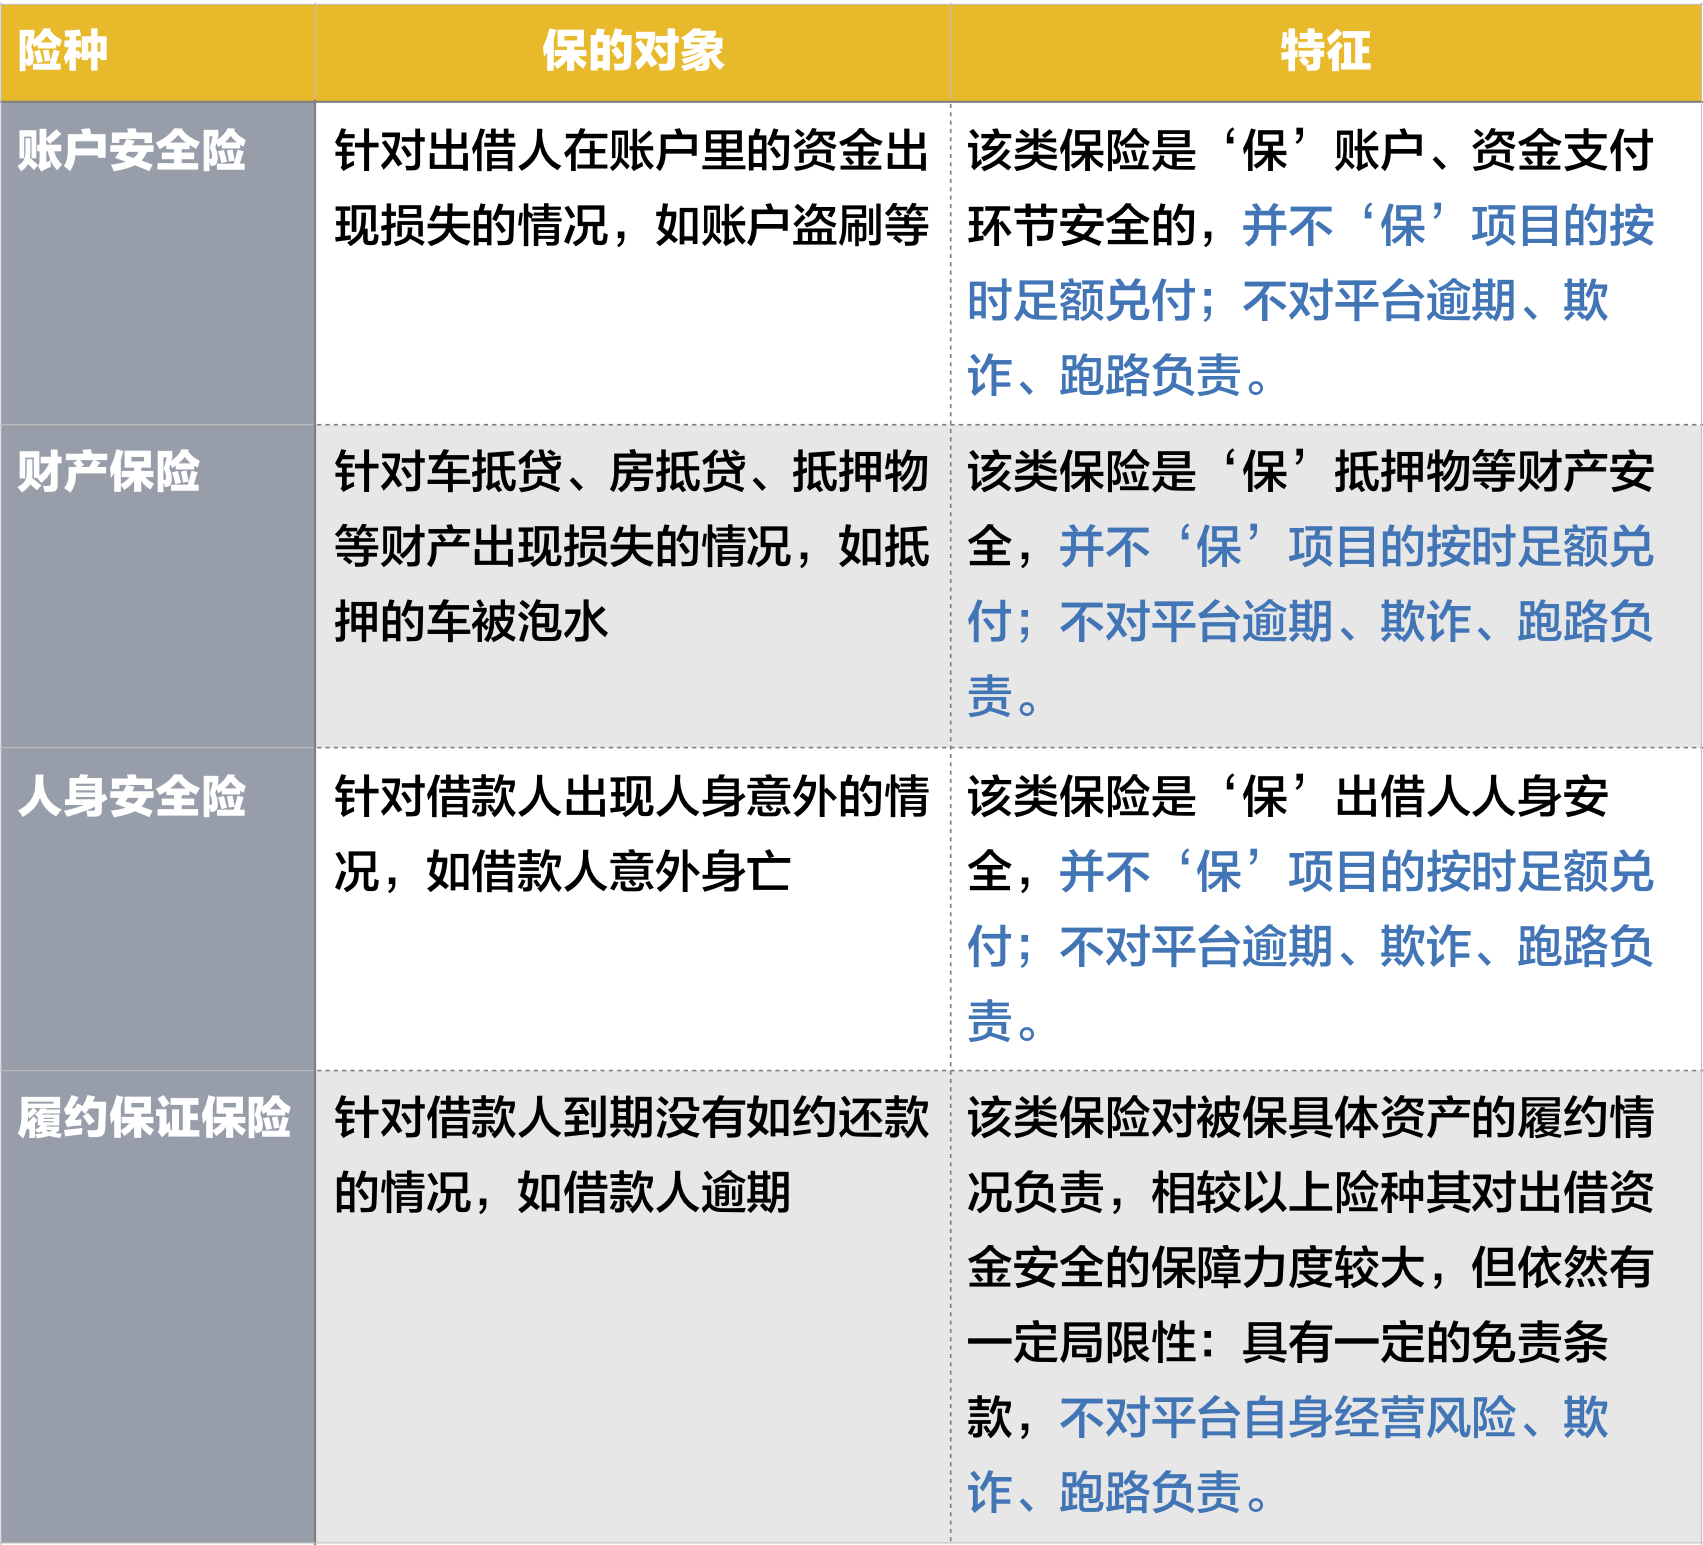
Task: Click cell starting 针对借款人到期没有如约还款
Action: coord(632,1307)
